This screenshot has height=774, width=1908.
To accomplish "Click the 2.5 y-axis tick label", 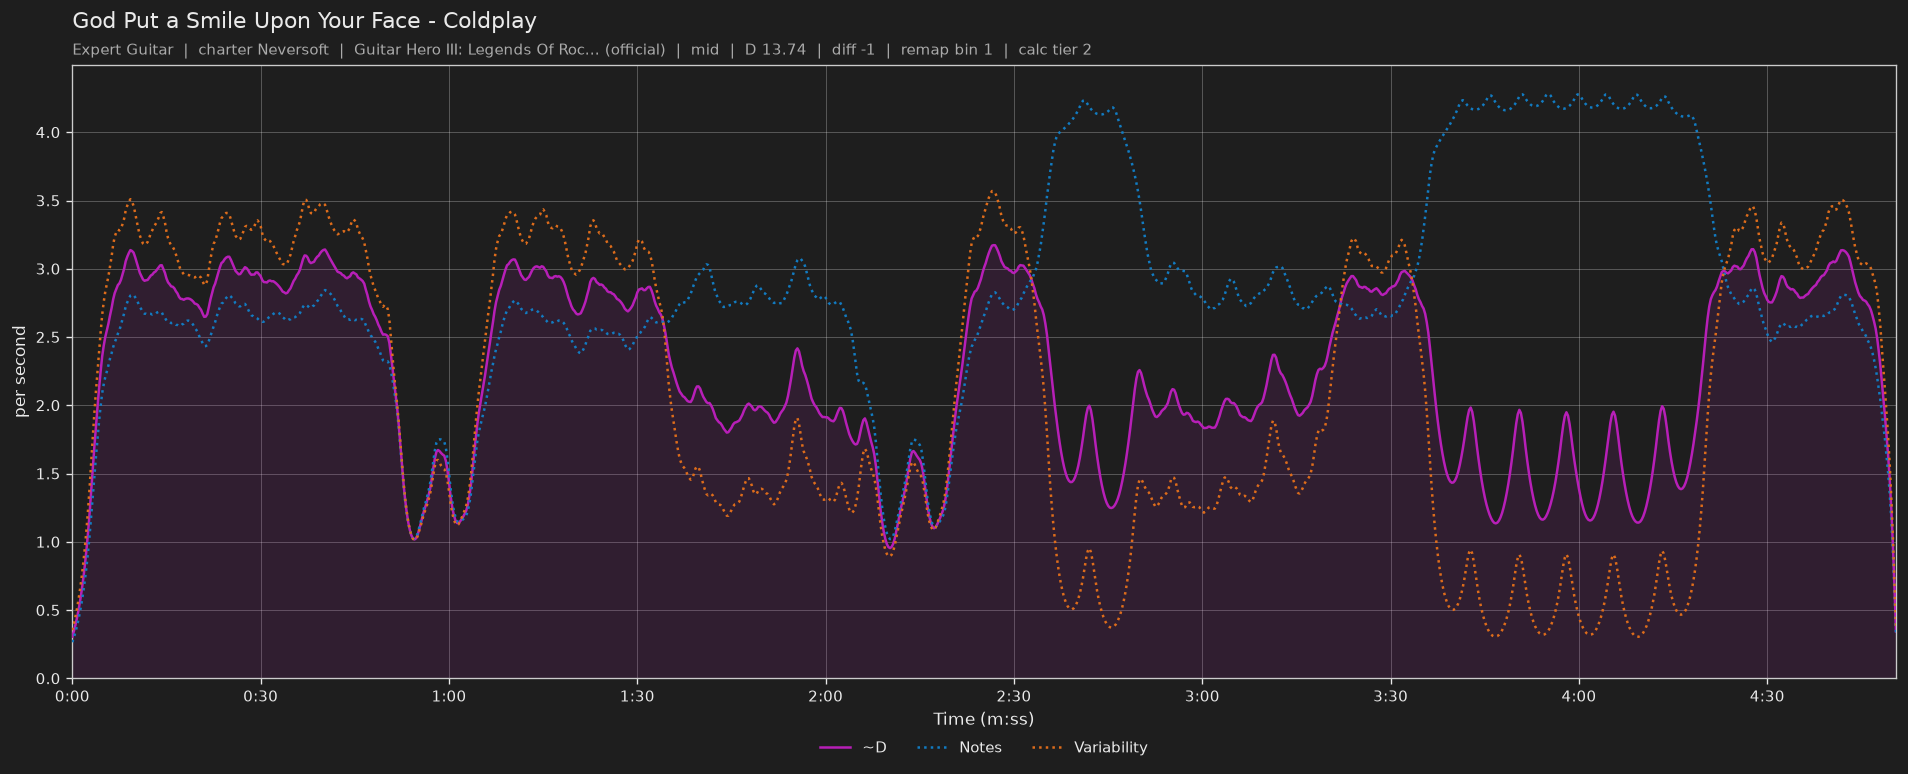I will [48, 338].
